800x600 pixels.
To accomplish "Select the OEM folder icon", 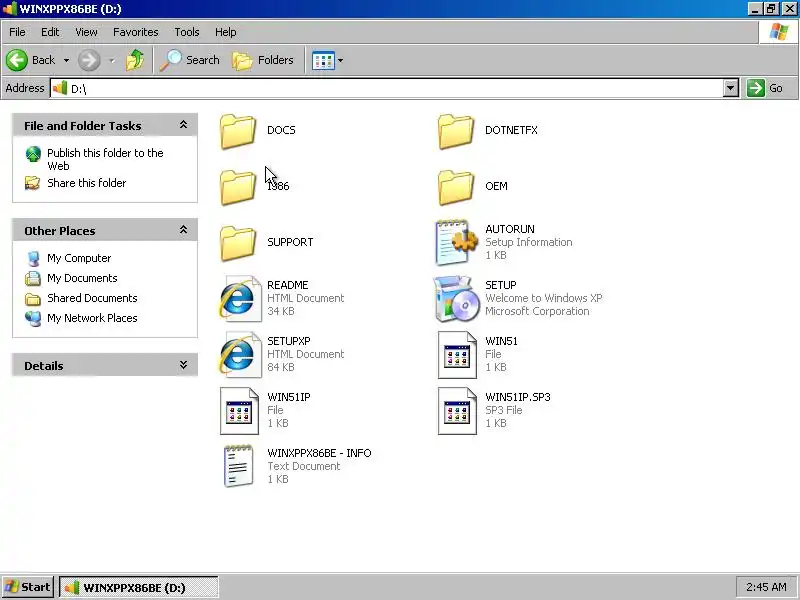I will click(x=456, y=187).
